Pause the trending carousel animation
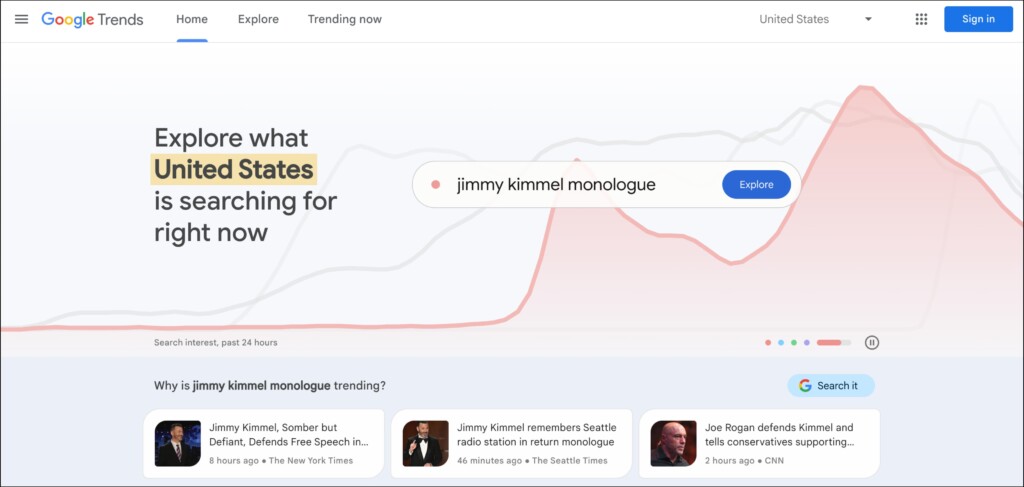 [x=872, y=342]
